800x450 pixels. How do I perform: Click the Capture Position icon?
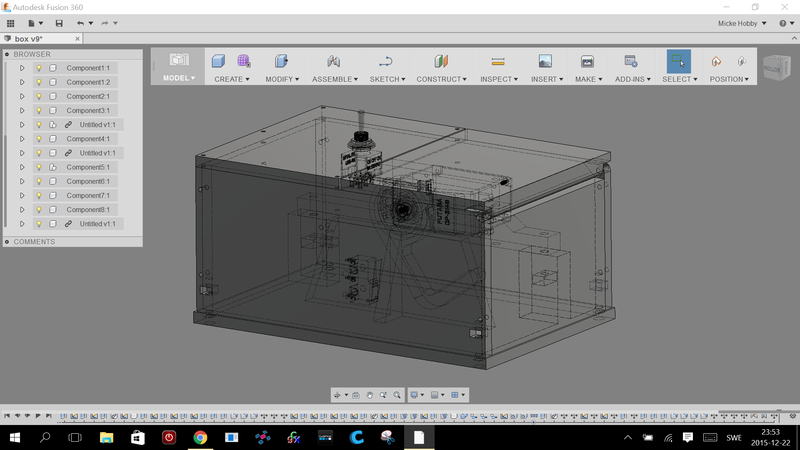coord(716,61)
